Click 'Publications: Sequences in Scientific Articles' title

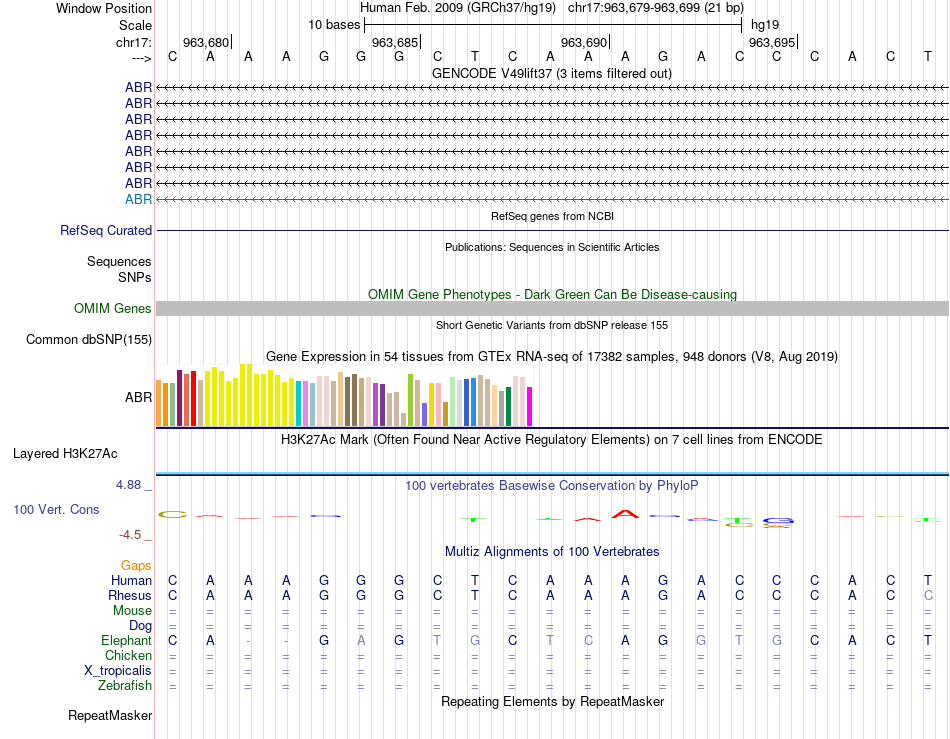[552, 247]
